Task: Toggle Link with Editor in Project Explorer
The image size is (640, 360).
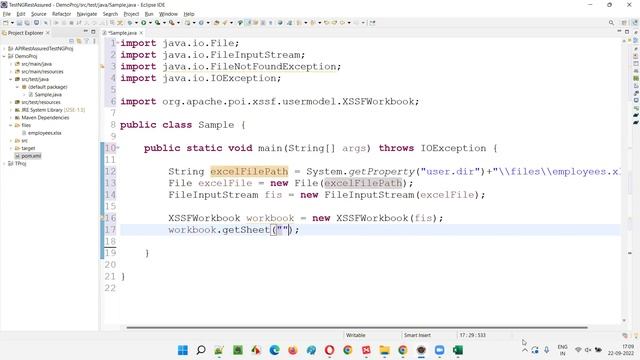Action: (79, 41)
